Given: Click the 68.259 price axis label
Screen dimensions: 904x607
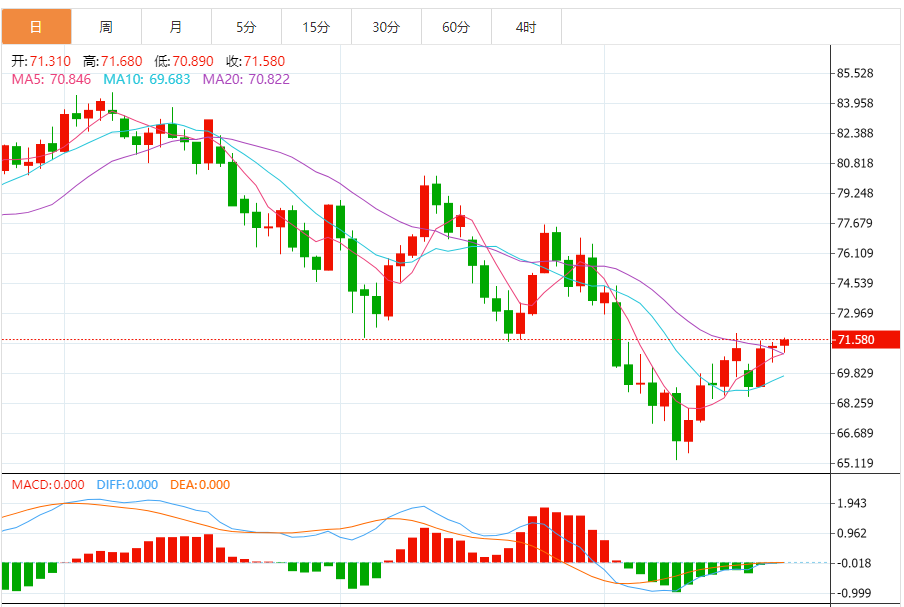Looking at the screenshot, I should pos(855,403).
